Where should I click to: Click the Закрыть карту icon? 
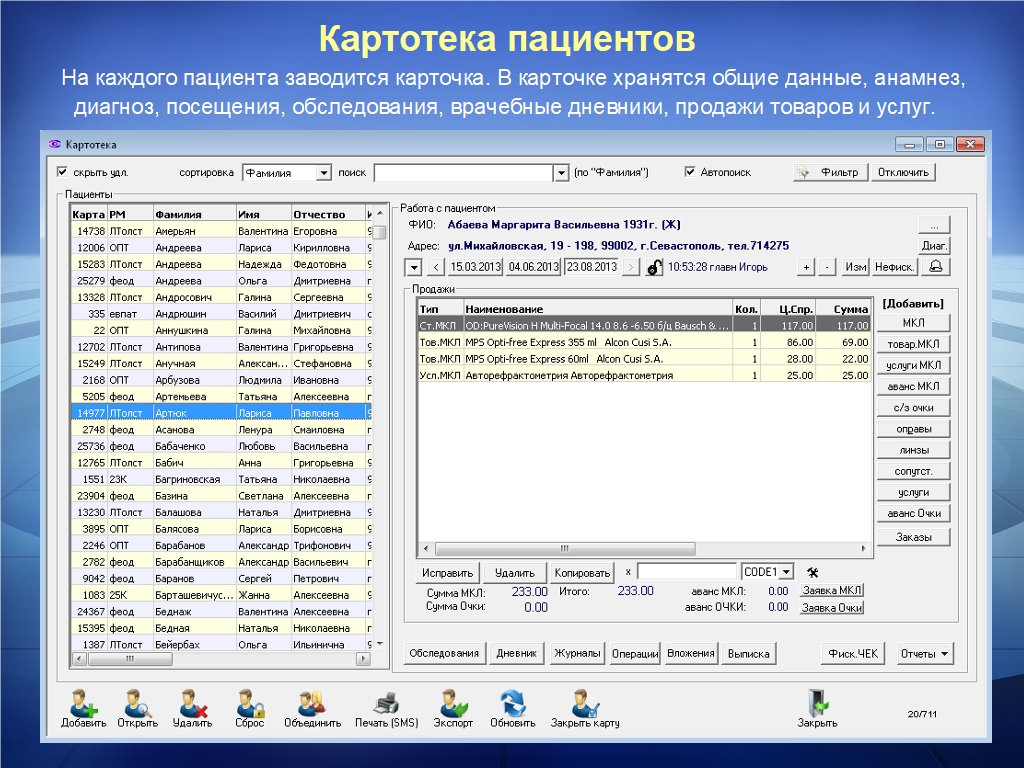click(x=584, y=704)
